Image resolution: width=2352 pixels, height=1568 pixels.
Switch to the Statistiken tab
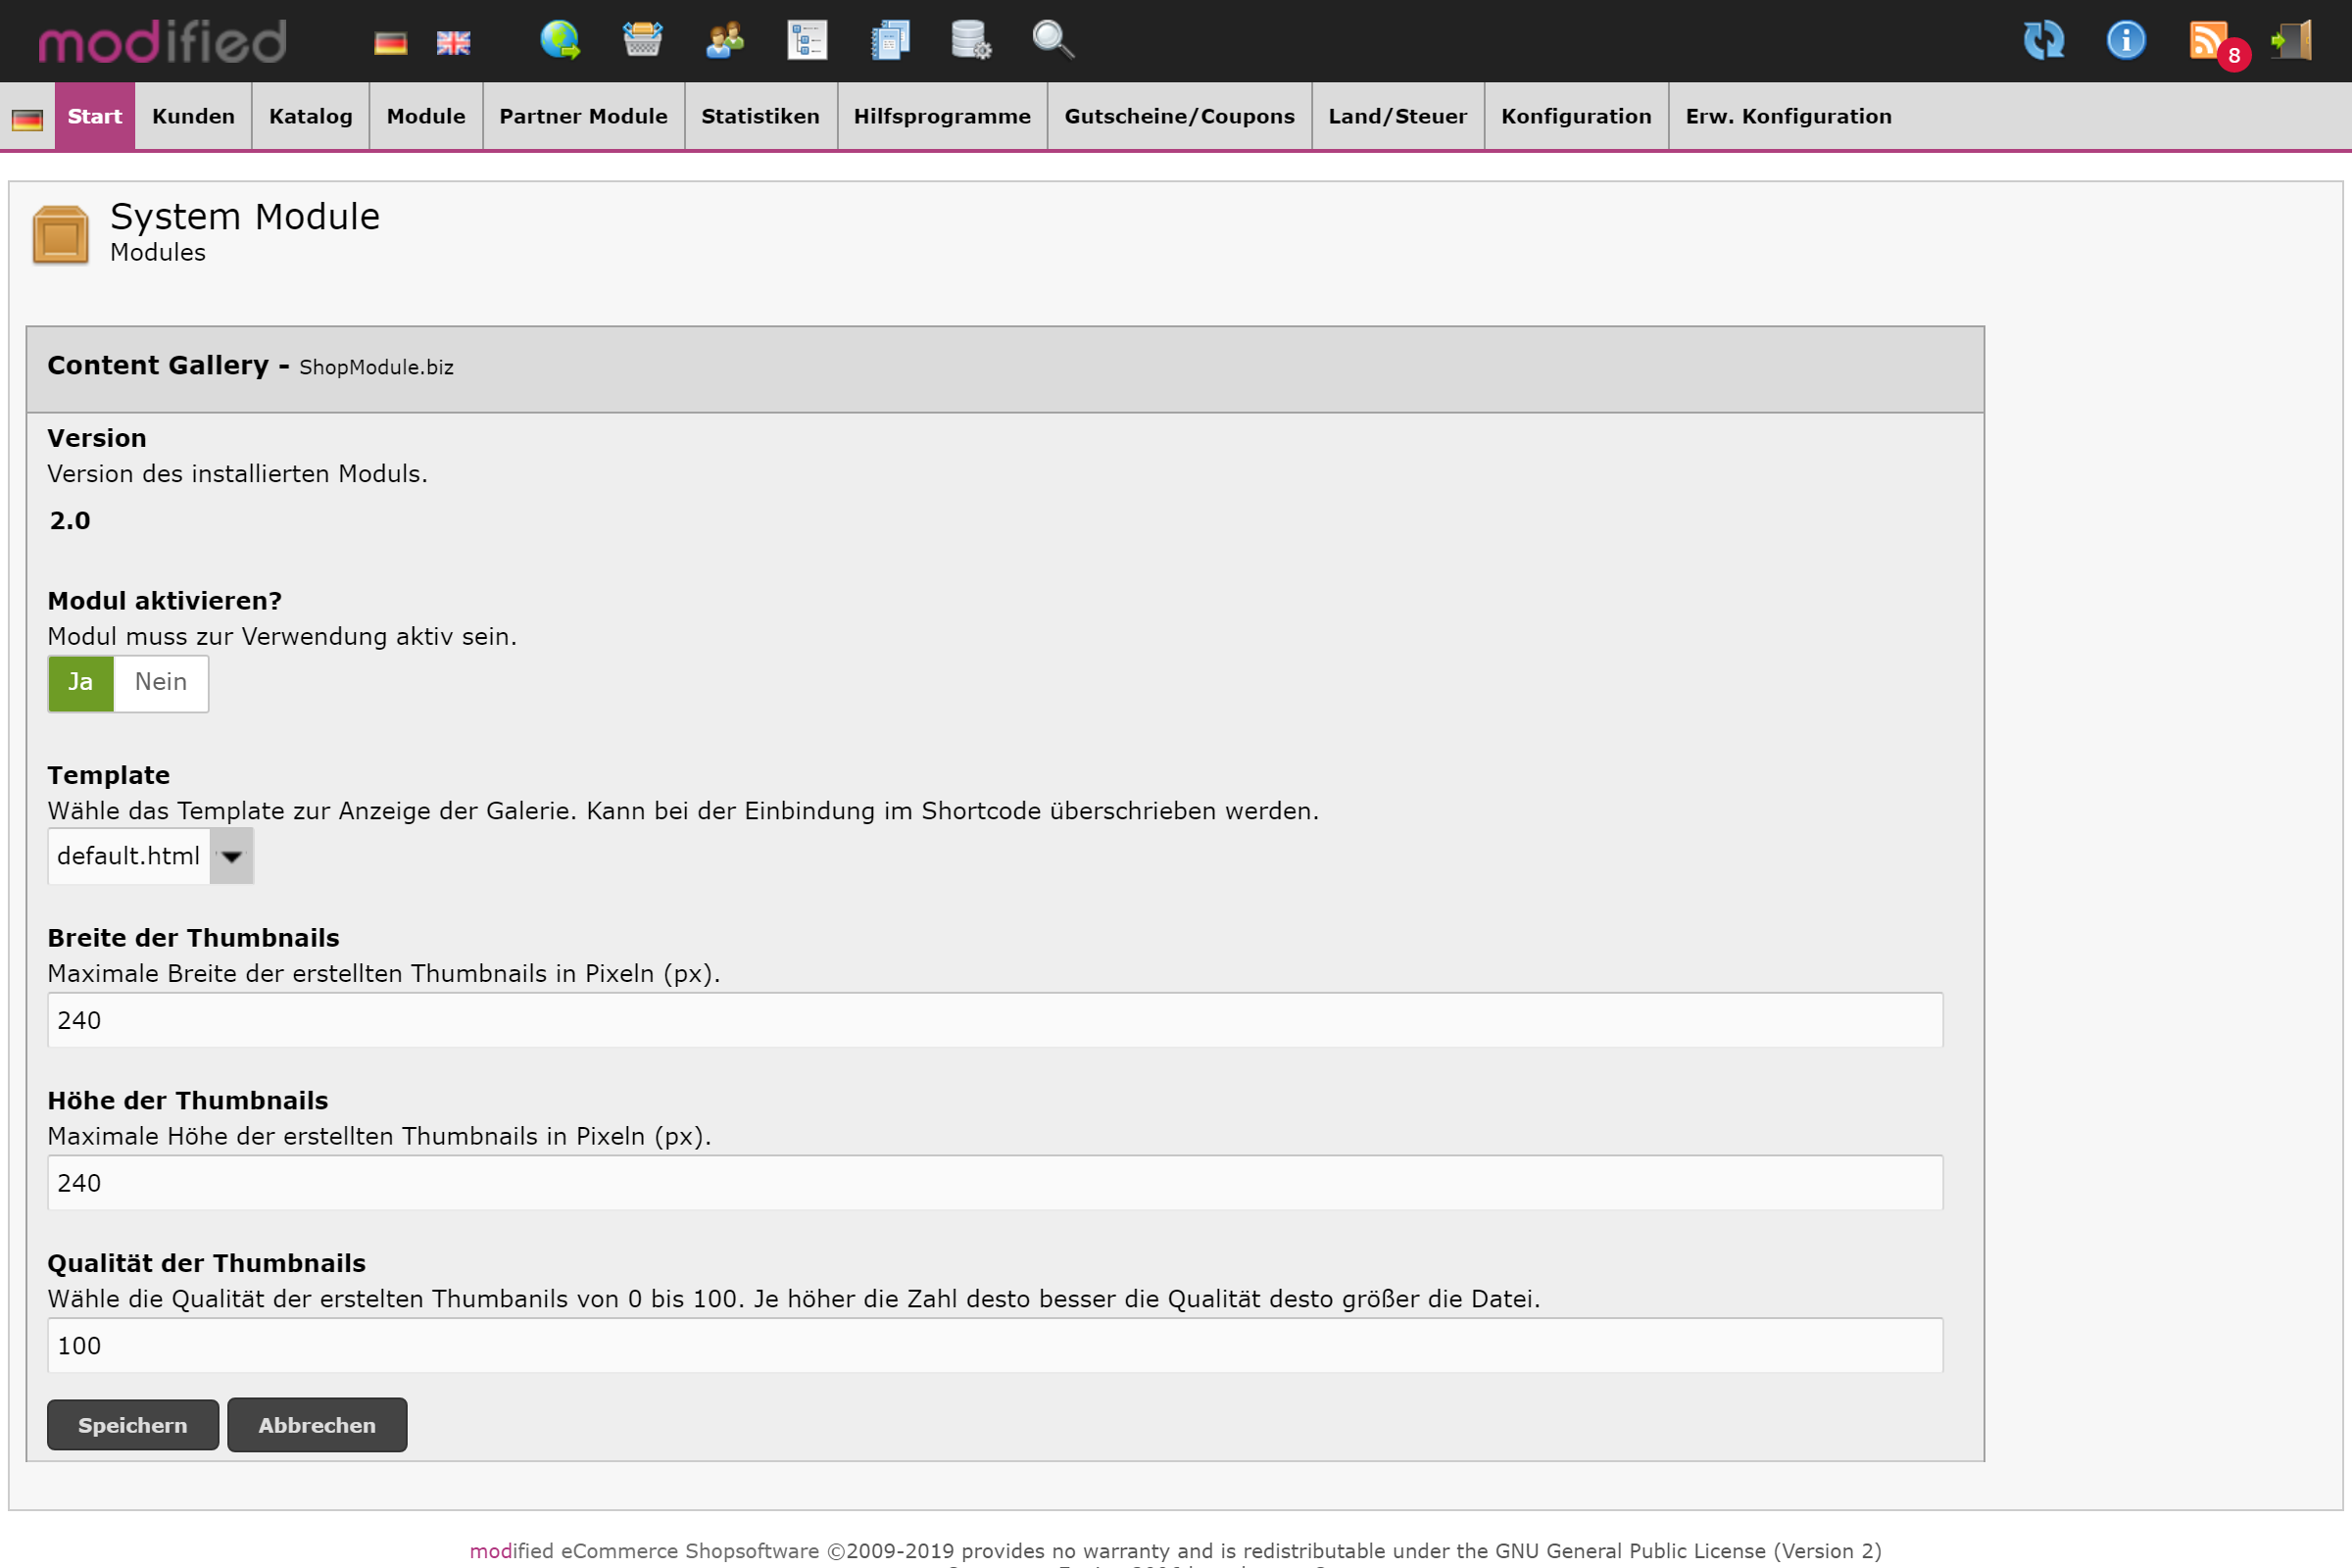760,116
